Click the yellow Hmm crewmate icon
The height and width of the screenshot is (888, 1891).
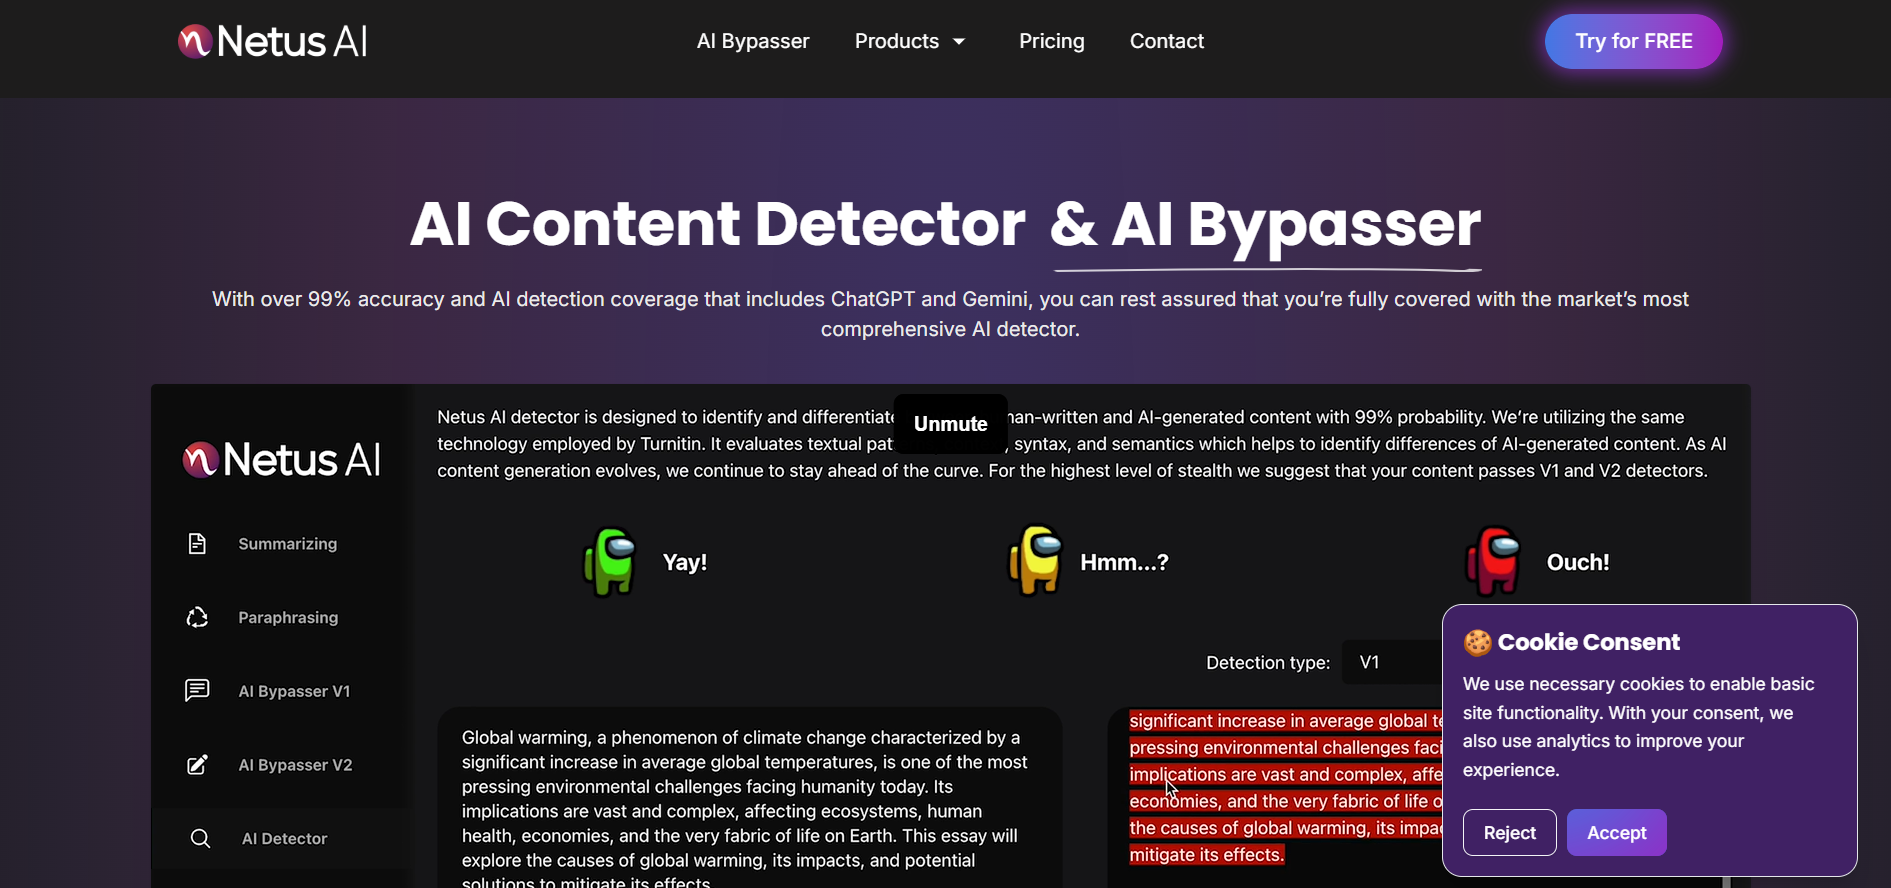tap(1035, 561)
